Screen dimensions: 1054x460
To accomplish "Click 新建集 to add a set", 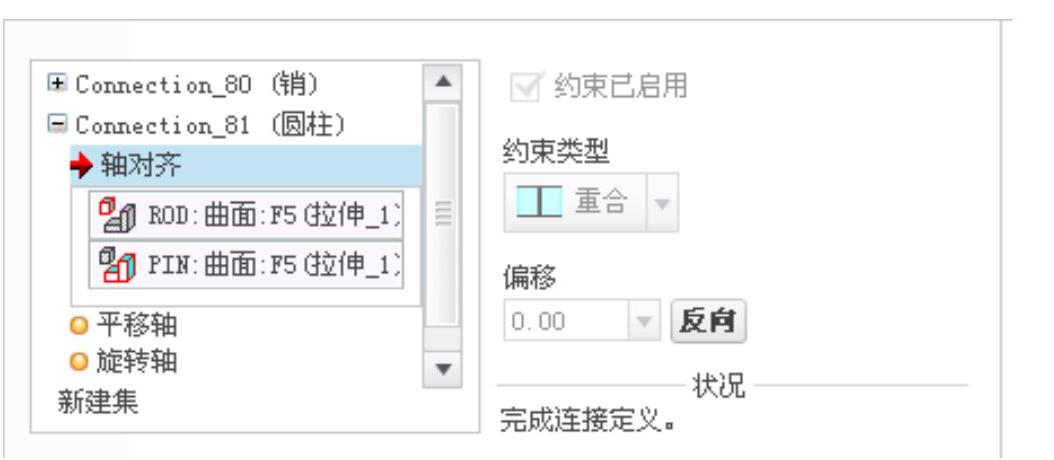I will tap(98, 403).
